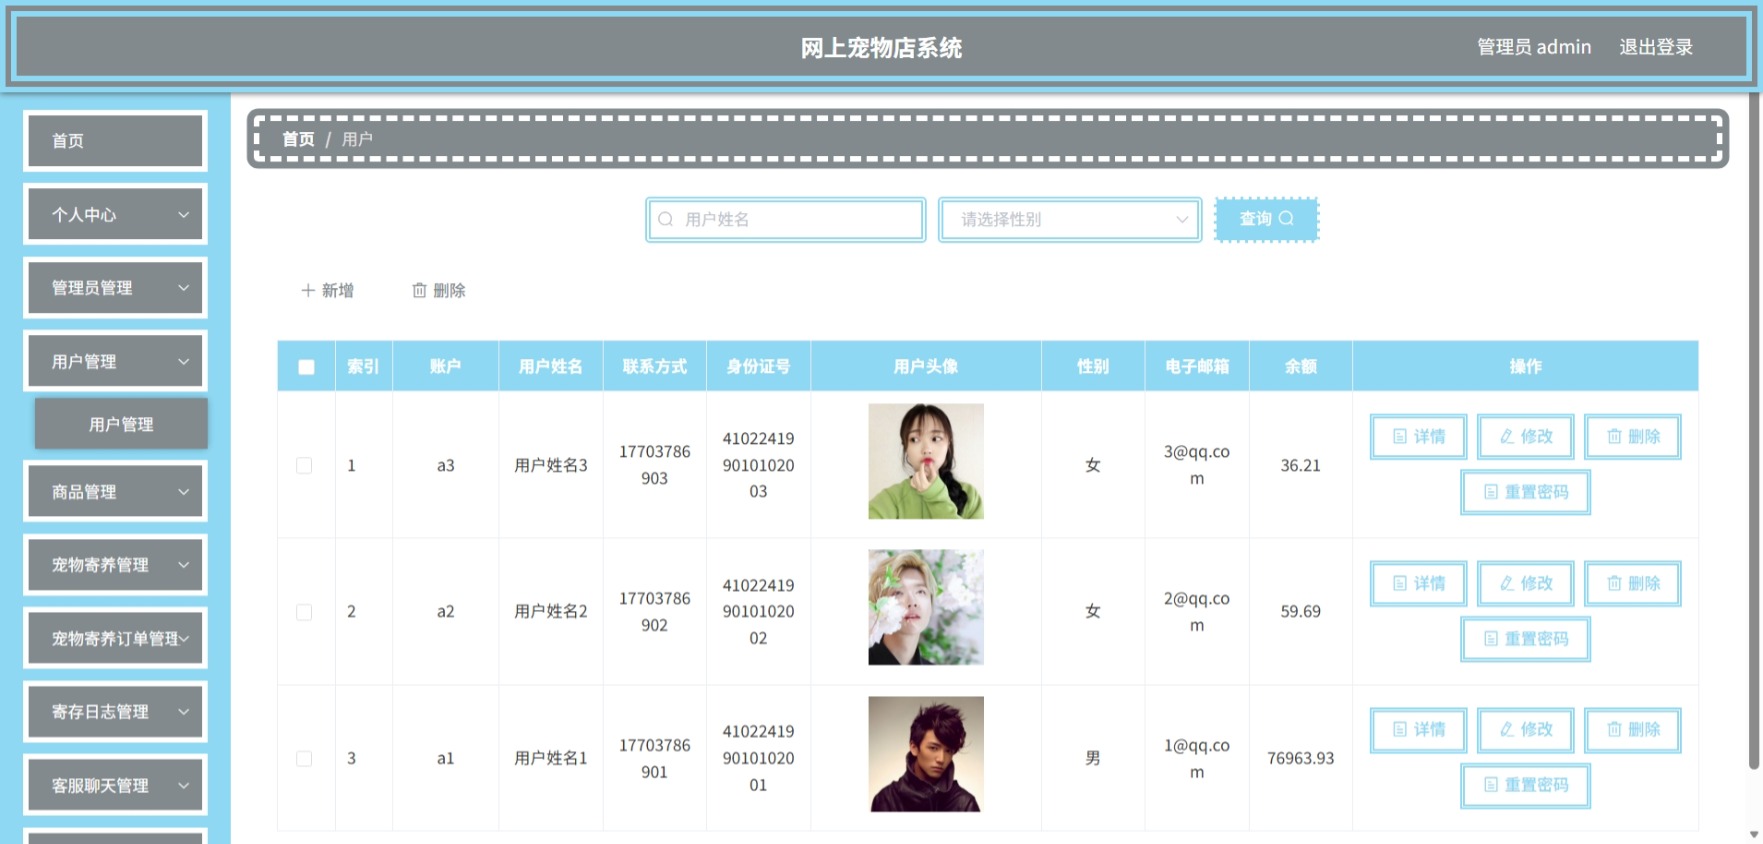Viewport: 1763px width, 844px height.
Task: Click the trash icon beside top 删除
Action: click(x=419, y=290)
